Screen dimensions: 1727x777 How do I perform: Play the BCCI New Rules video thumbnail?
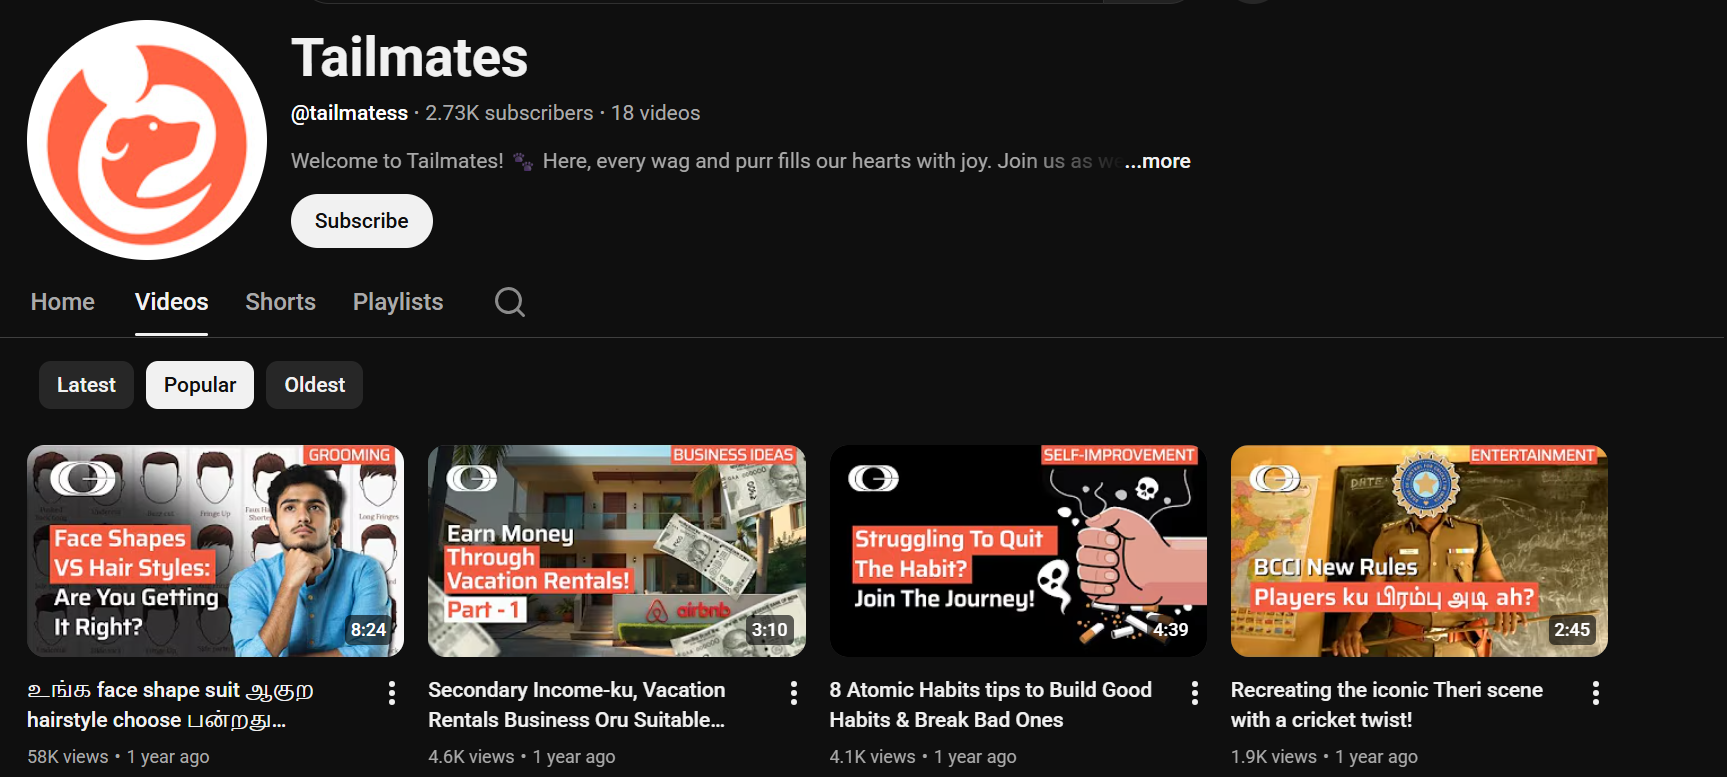[x=1419, y=551]
